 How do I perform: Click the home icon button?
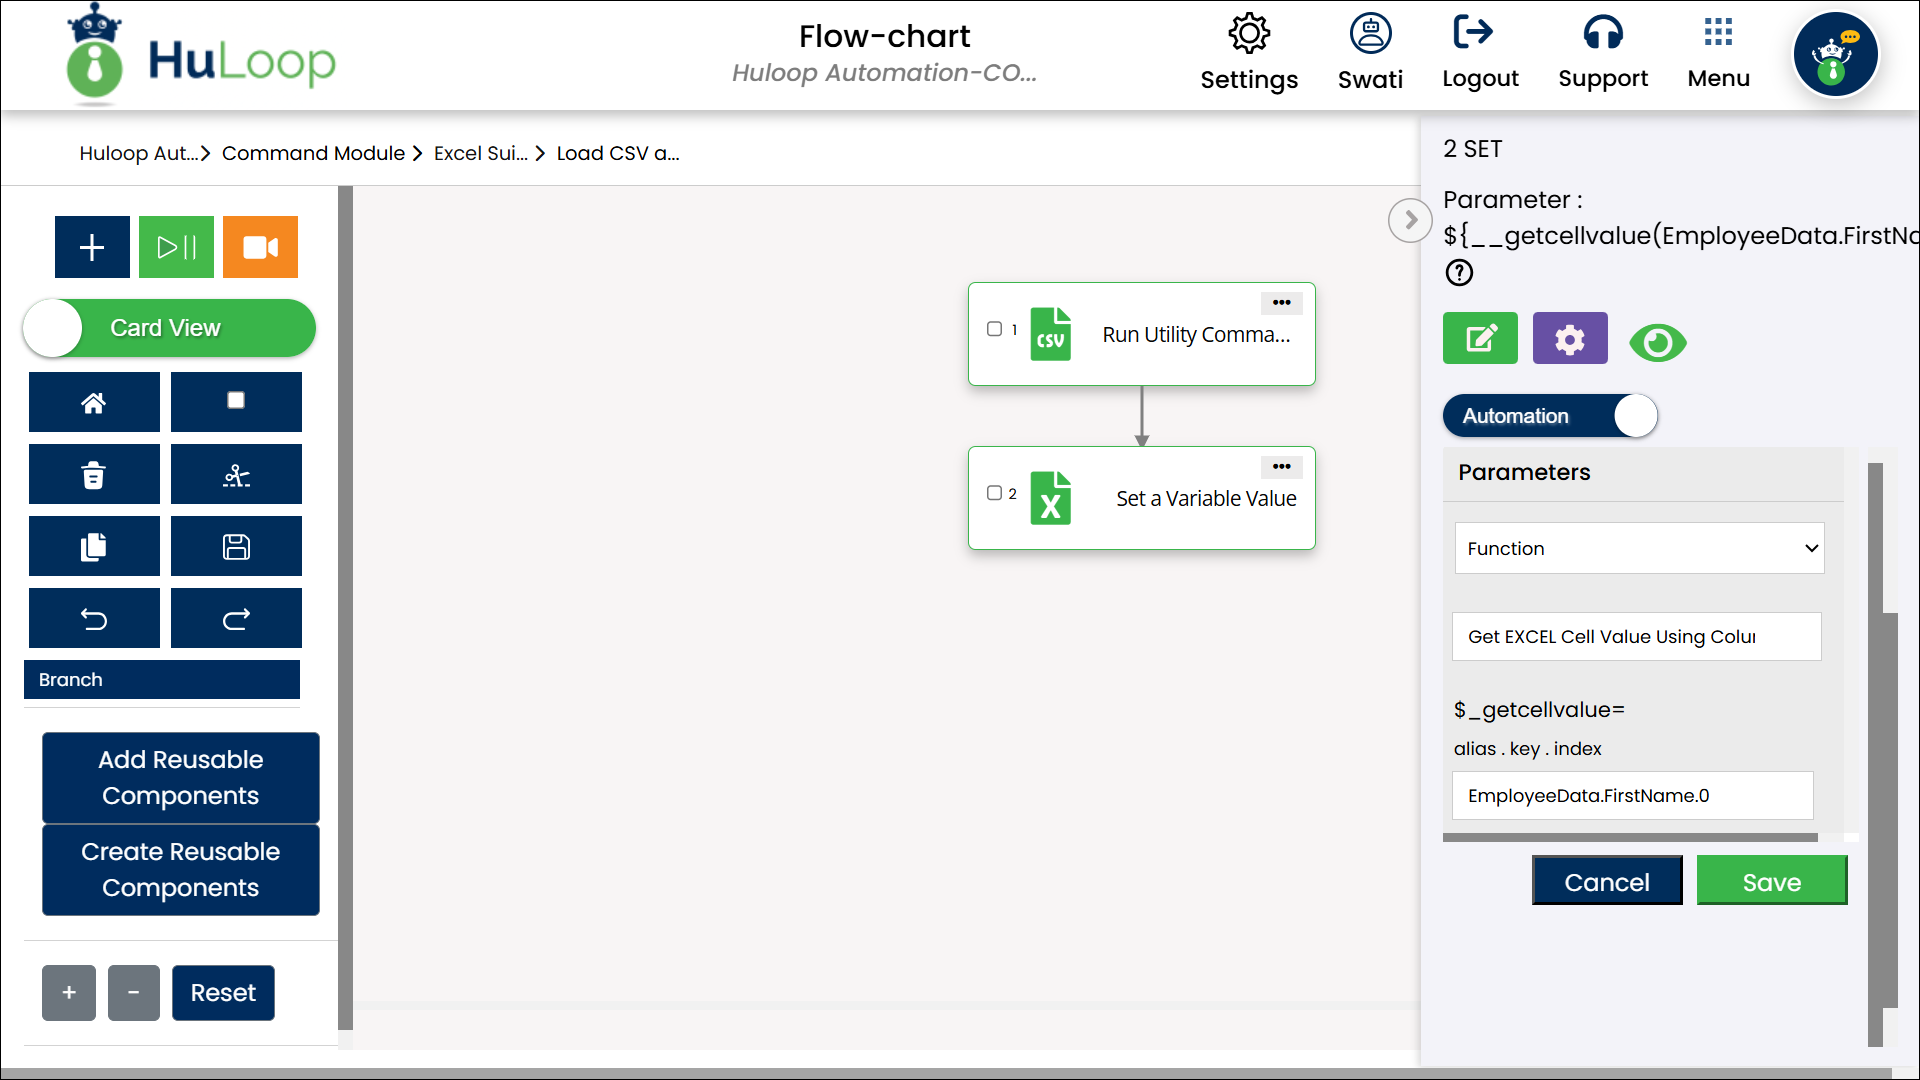(94, 403)
